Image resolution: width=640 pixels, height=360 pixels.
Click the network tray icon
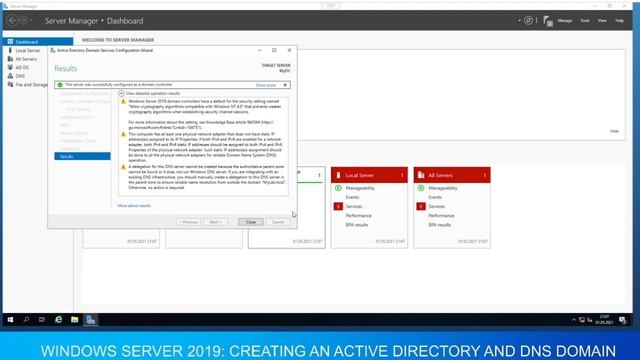pos(582,320)
